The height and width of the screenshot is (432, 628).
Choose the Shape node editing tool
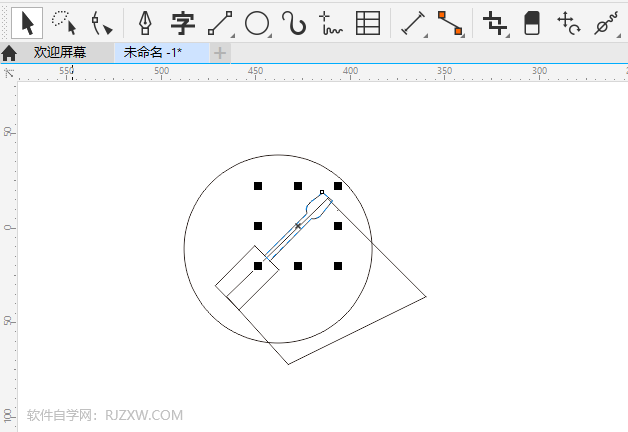point(102,23)
